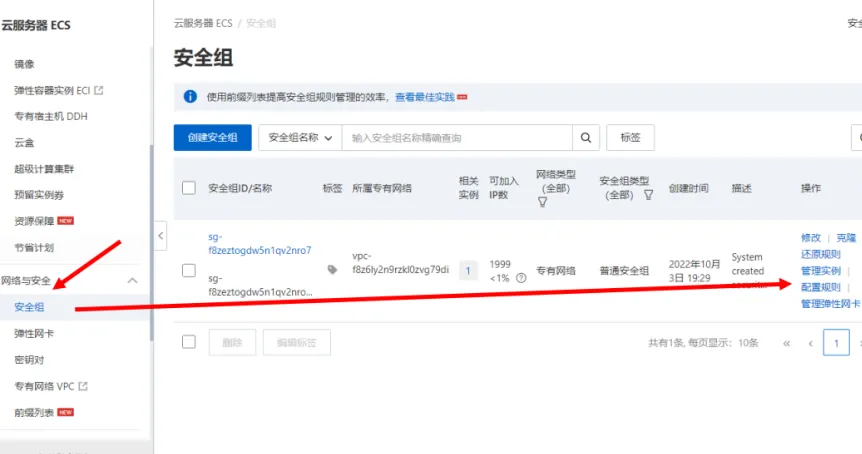862x454 pixels.
Task: Collapse the 网络与安全 section
Action: [132, 281]
